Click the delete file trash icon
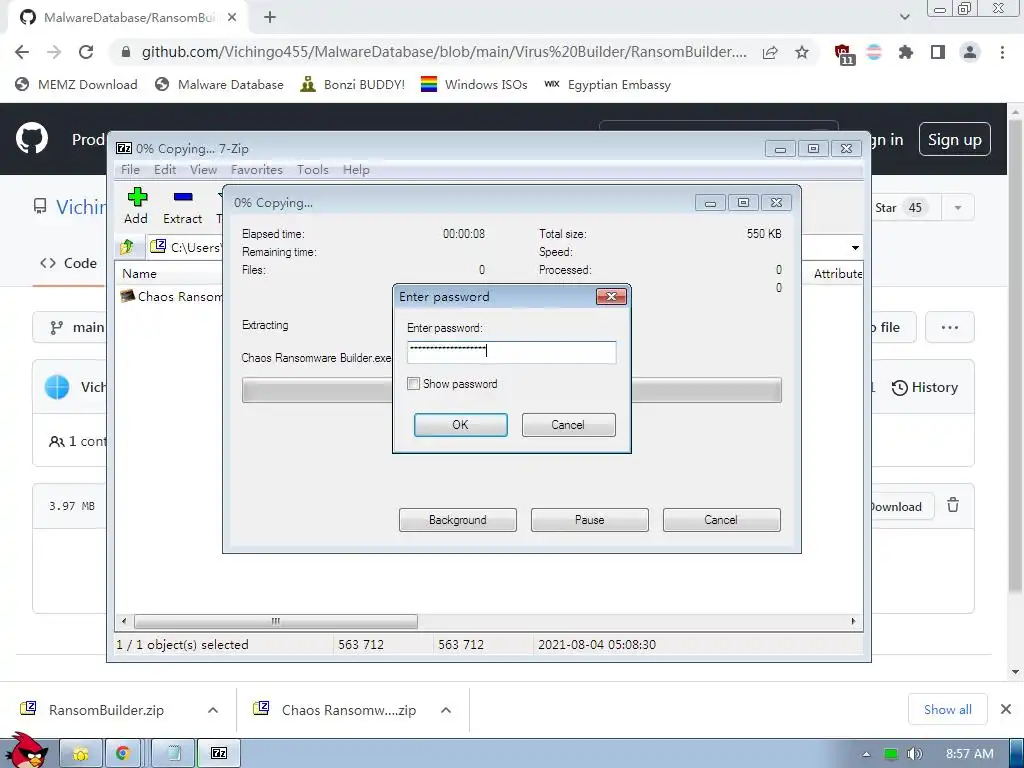The image size is (1024, 768). point(953,505)
